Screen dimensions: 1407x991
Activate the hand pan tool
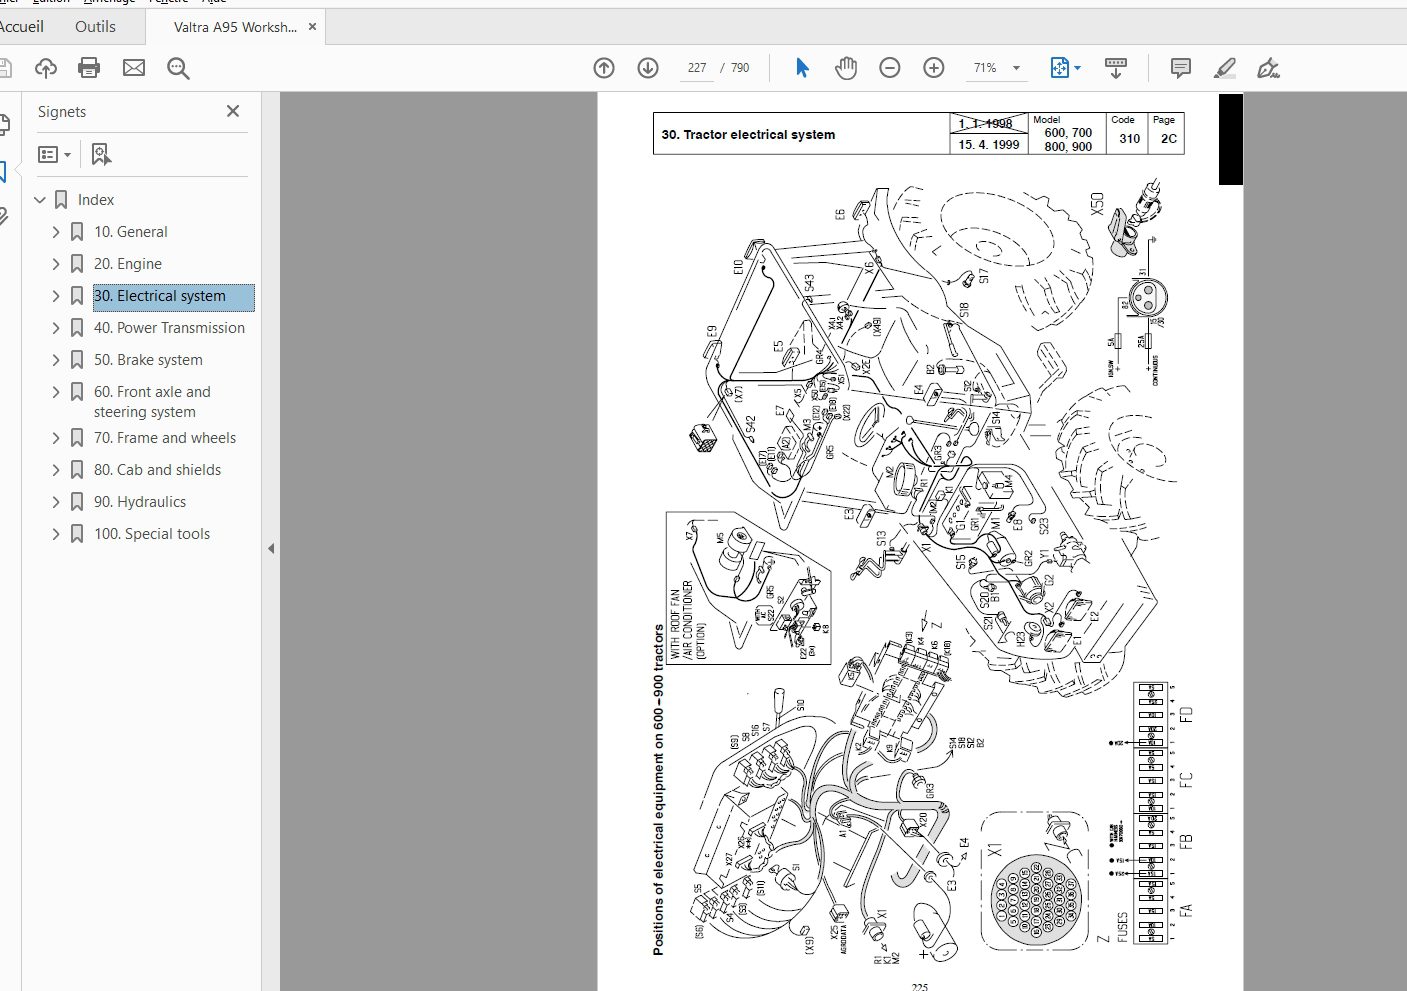846,68
